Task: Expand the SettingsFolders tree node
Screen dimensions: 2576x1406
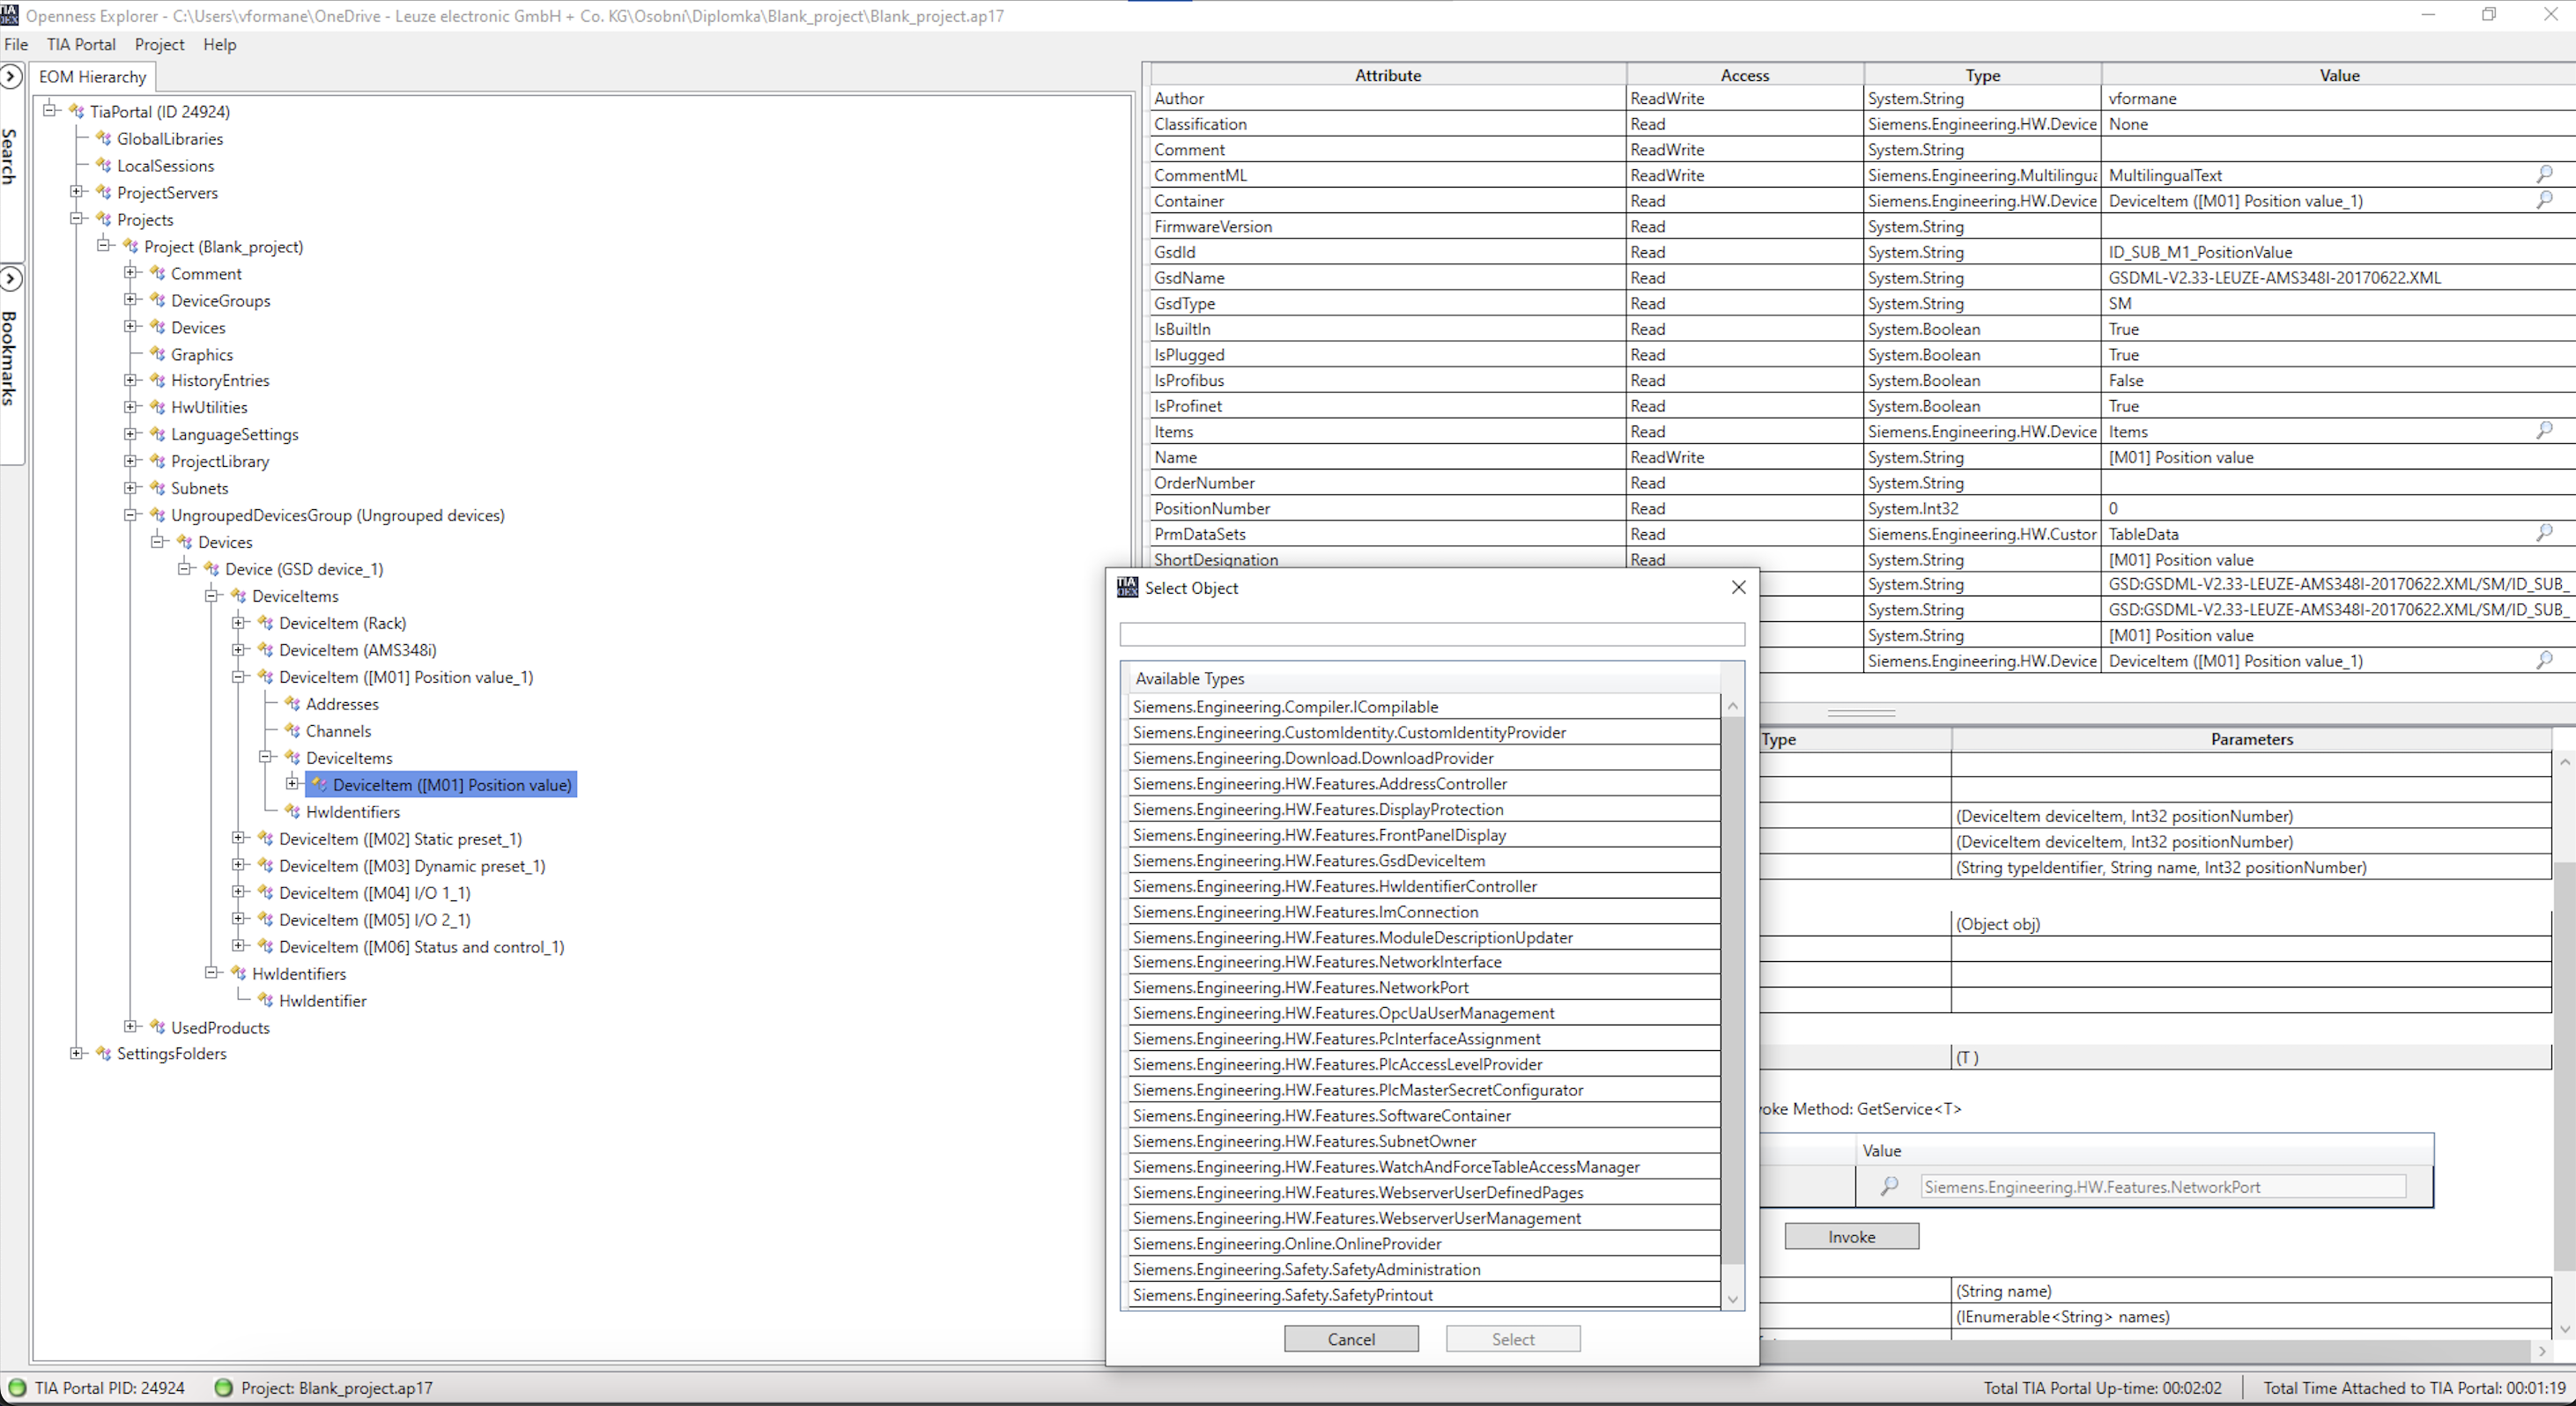Action: tap(76, 1053)
